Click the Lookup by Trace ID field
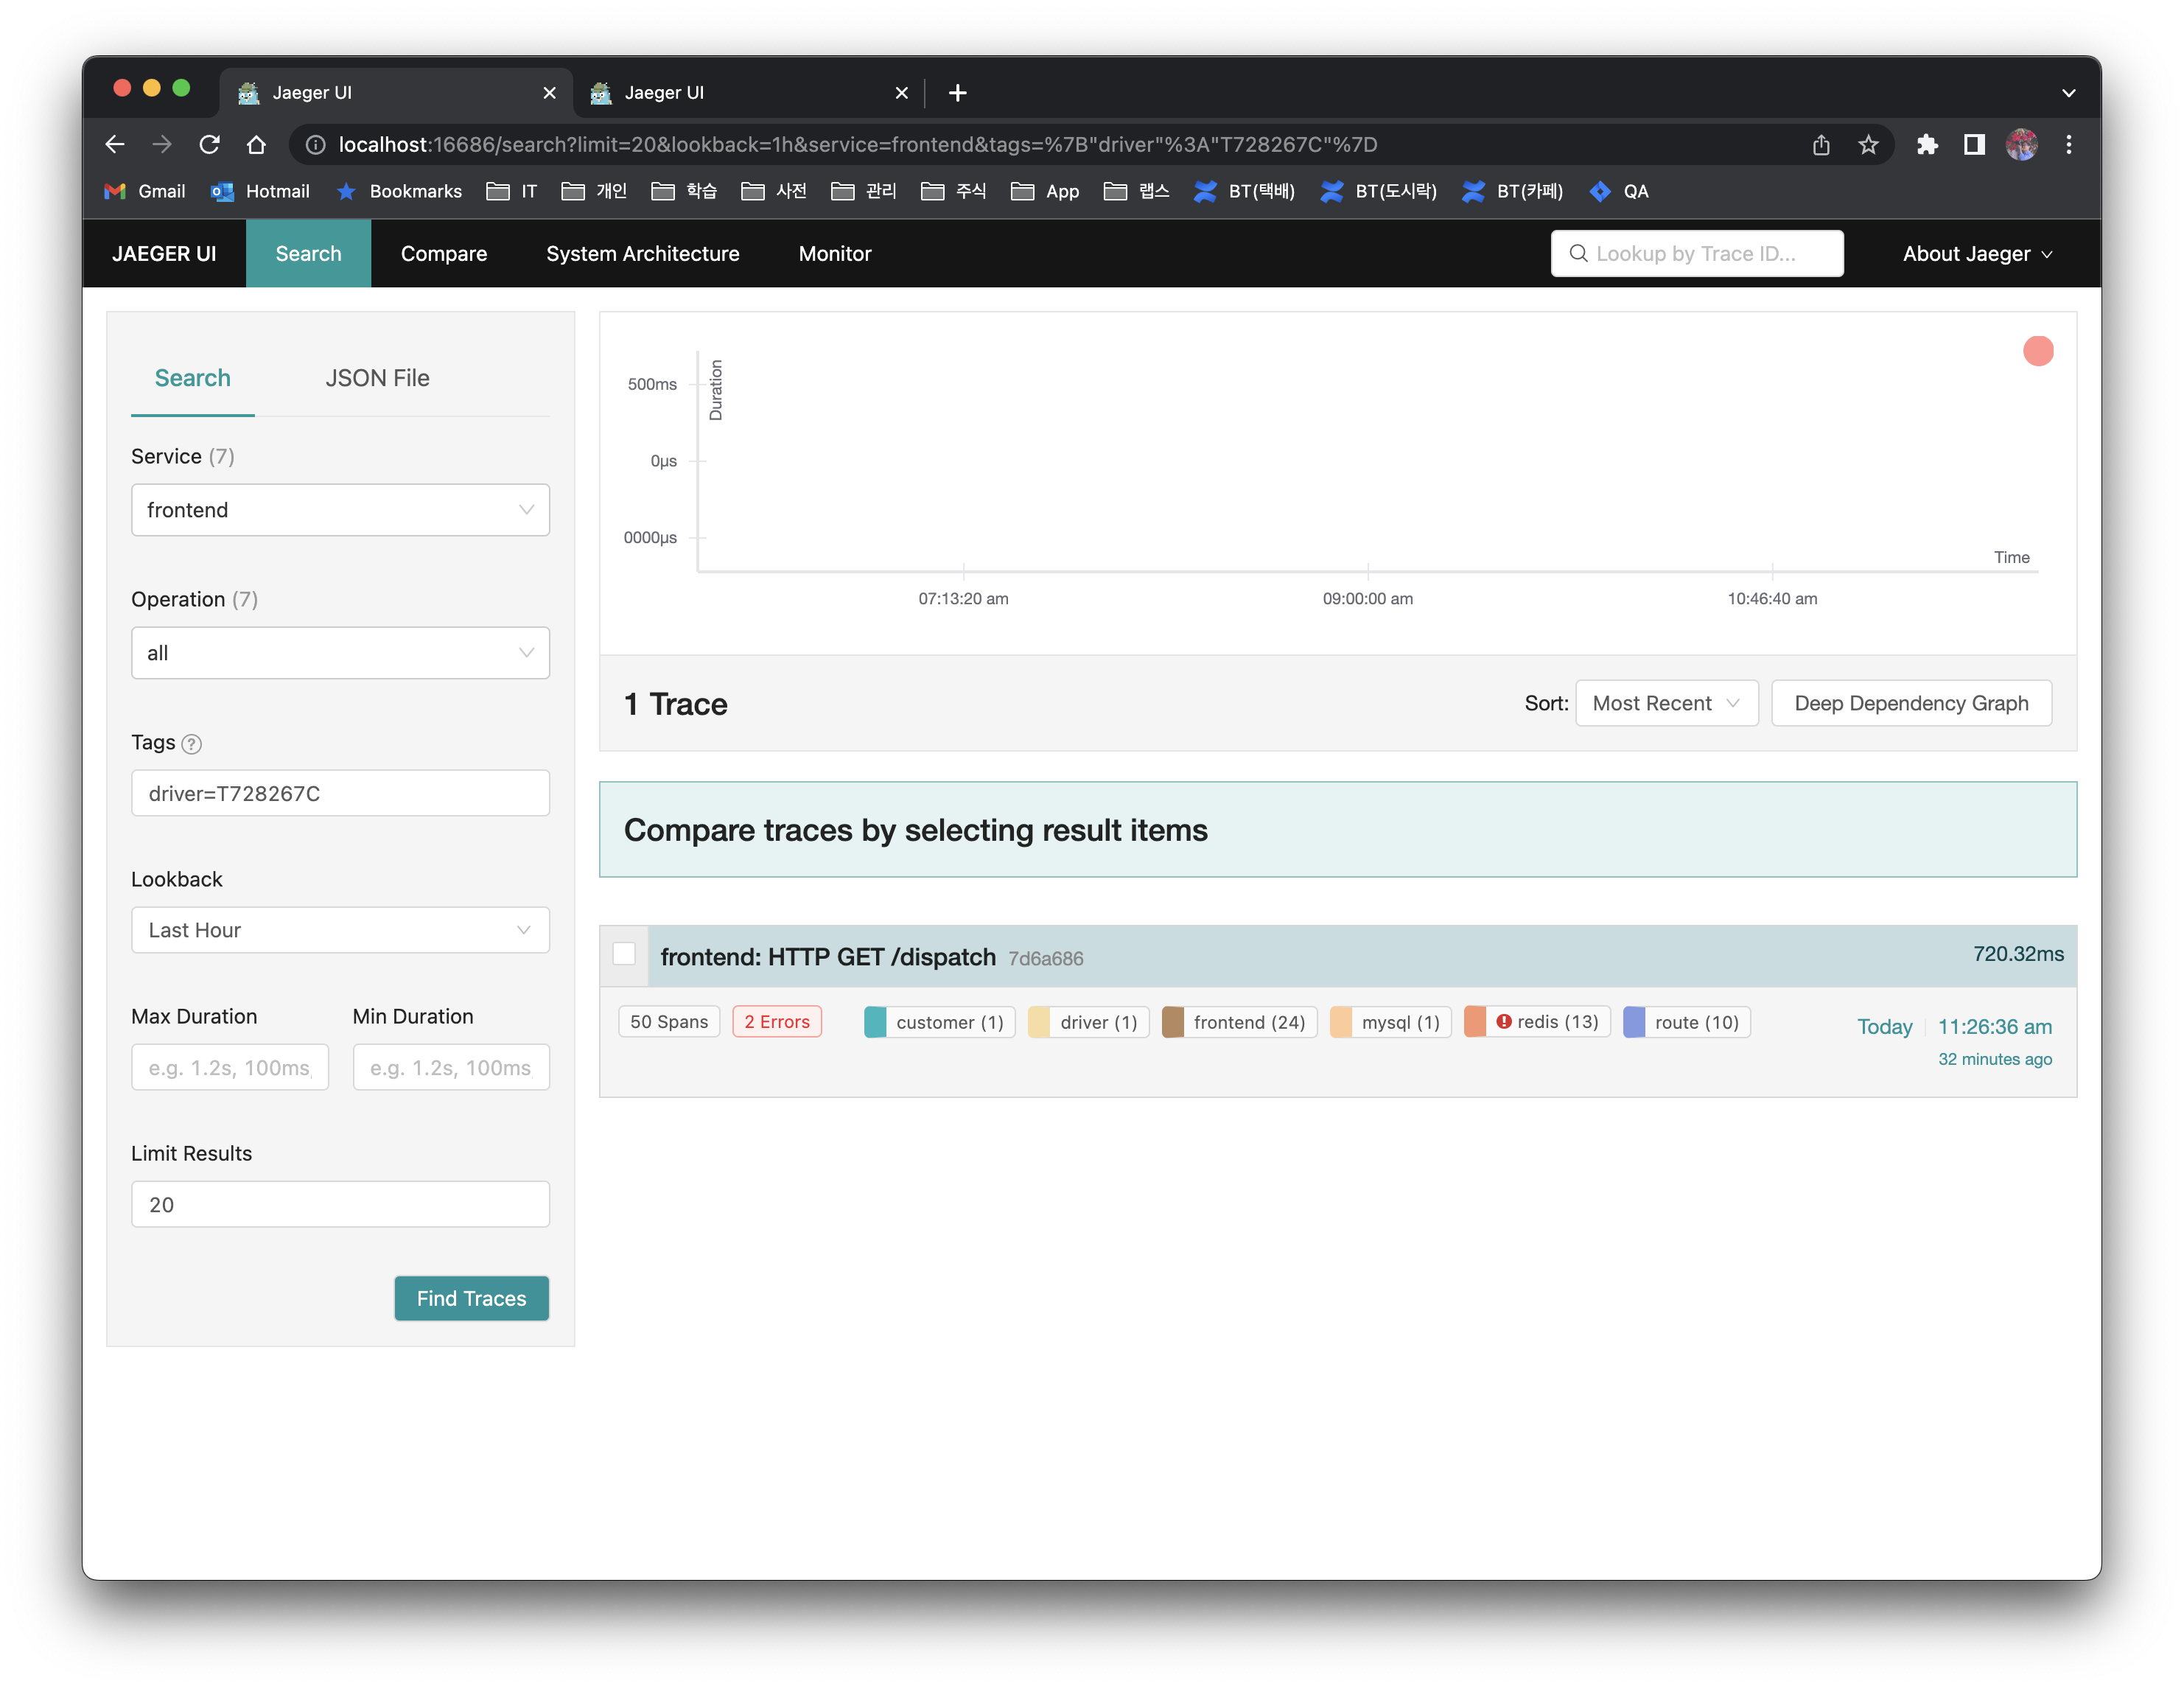 click(1696, 254)
